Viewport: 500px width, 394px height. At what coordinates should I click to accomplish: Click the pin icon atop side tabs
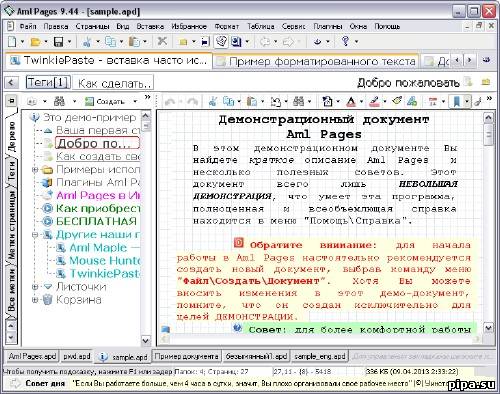(x=12, y=100)
